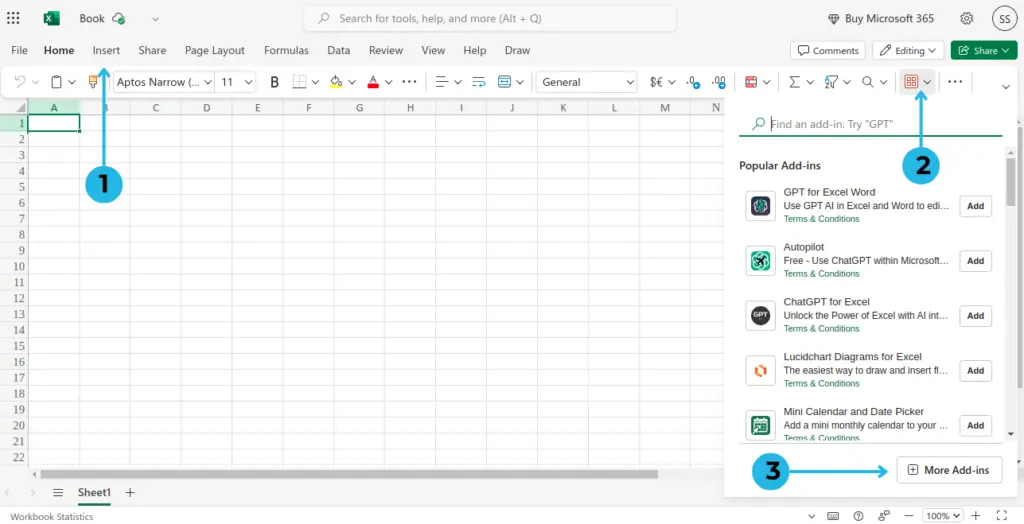Screen dimensions: 1024x524
Task: Expand the ribbon display options chevron
Action: [1006, 87]
